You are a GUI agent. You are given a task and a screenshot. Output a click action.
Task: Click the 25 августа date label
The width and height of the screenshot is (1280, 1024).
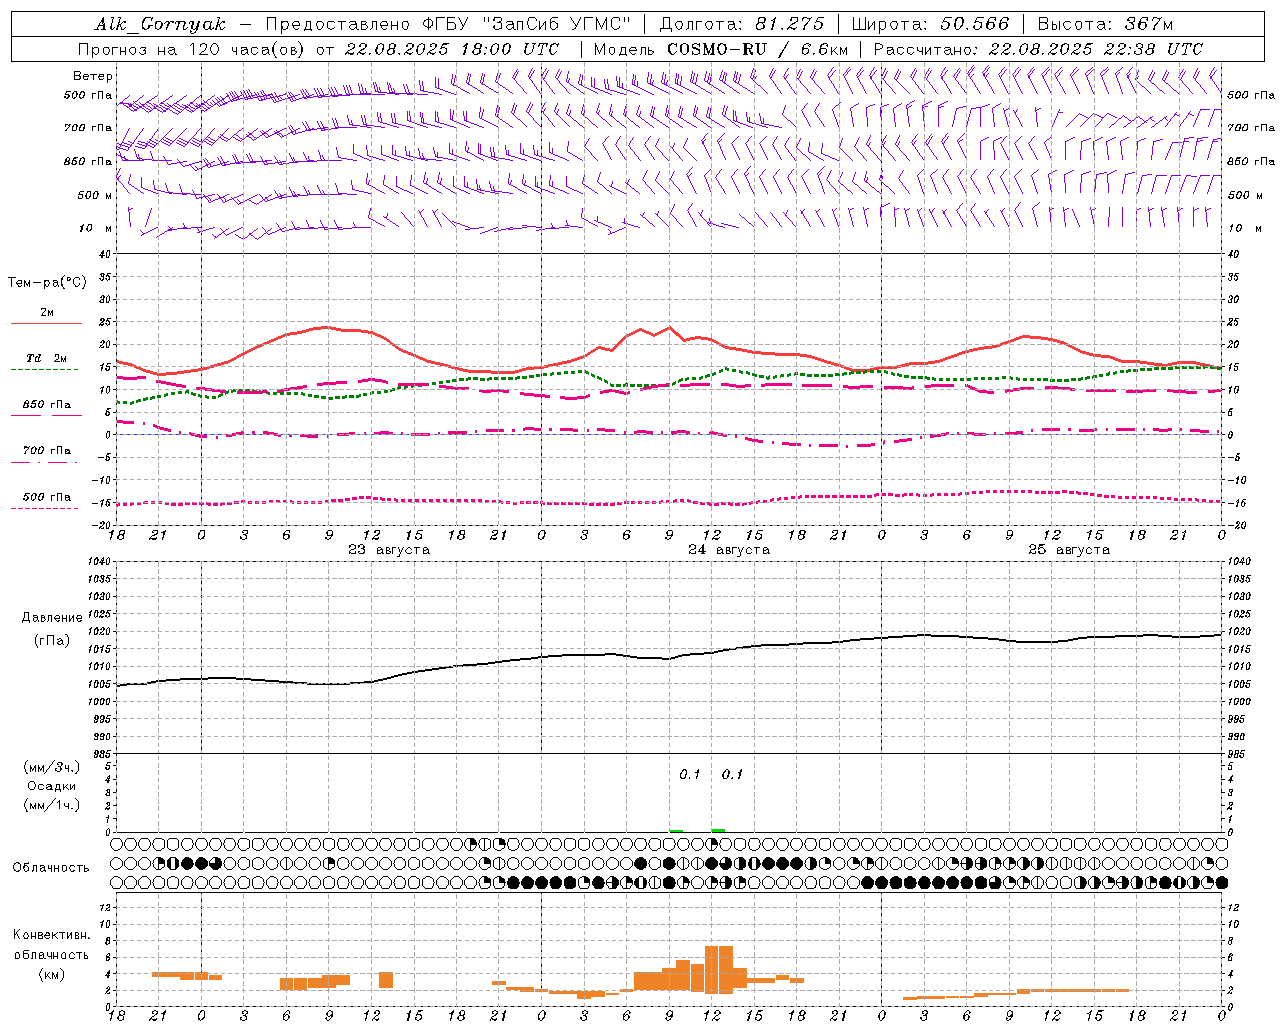click(1069, 550)
